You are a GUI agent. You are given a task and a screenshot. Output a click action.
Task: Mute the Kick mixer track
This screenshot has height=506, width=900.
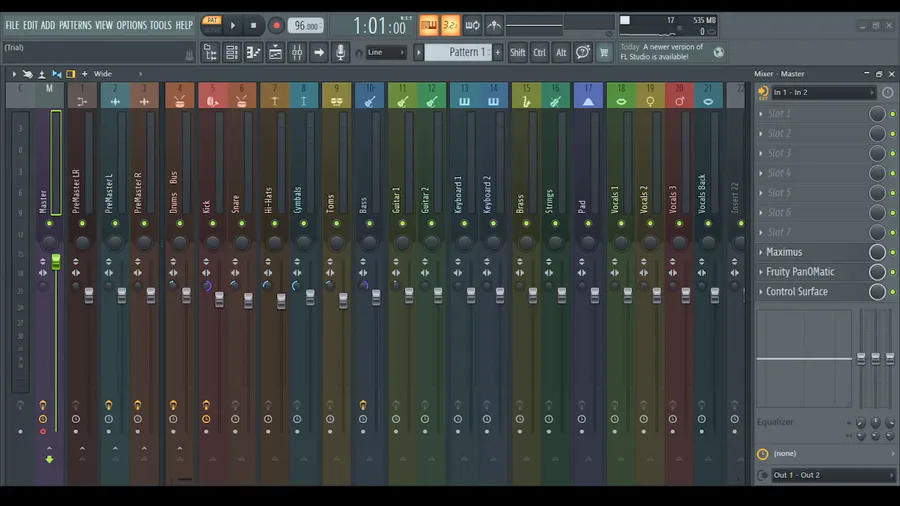pos(212,223)
